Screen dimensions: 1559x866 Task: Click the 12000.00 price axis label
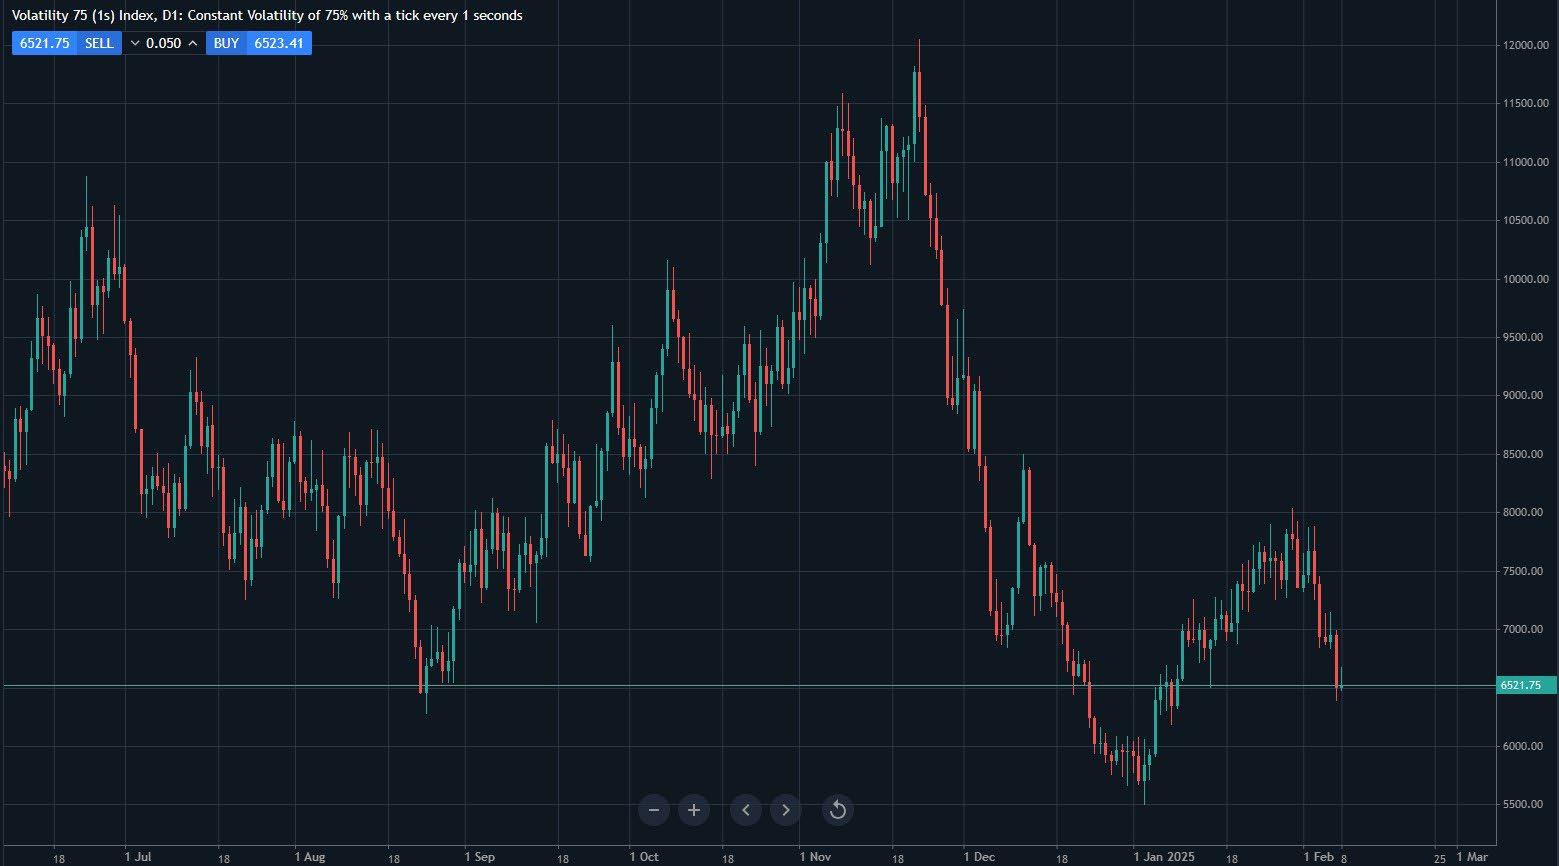(x=1525, y=45)
